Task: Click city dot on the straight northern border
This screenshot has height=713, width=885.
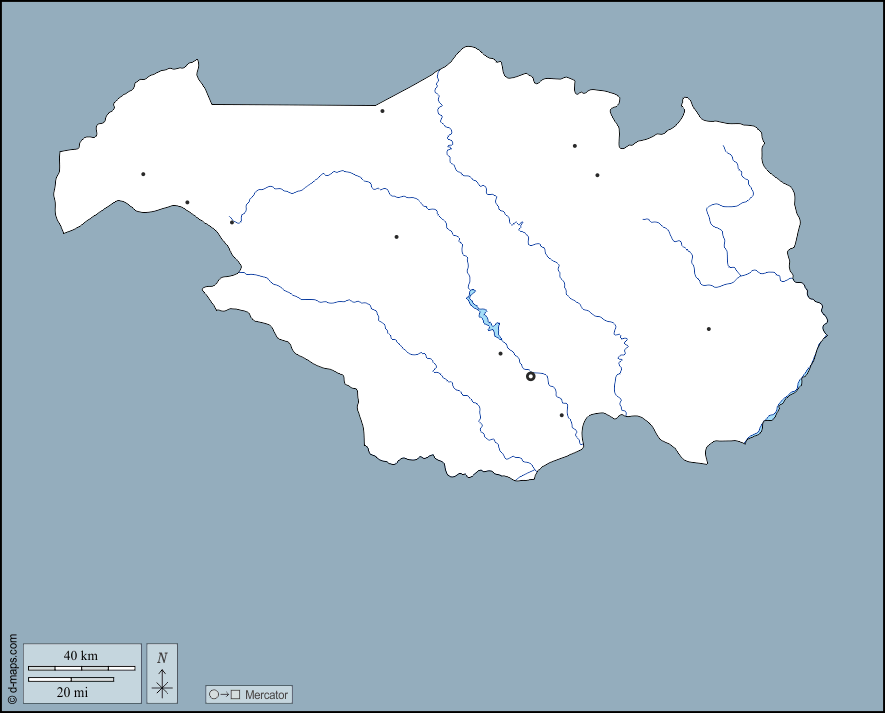Action: click(x=382, y=111)
